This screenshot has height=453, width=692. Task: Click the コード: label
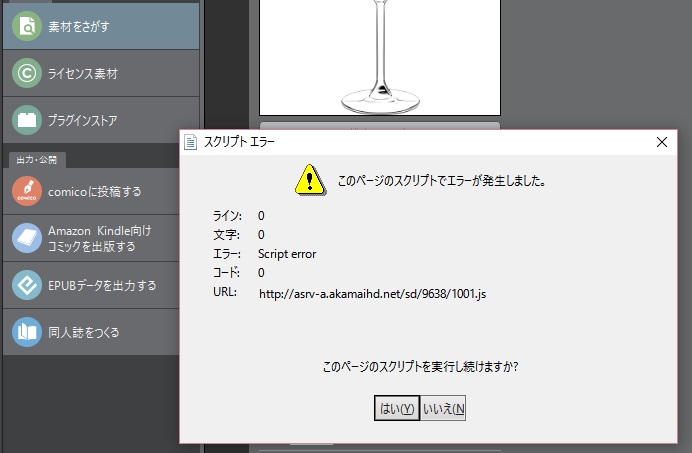pos(226,273)
